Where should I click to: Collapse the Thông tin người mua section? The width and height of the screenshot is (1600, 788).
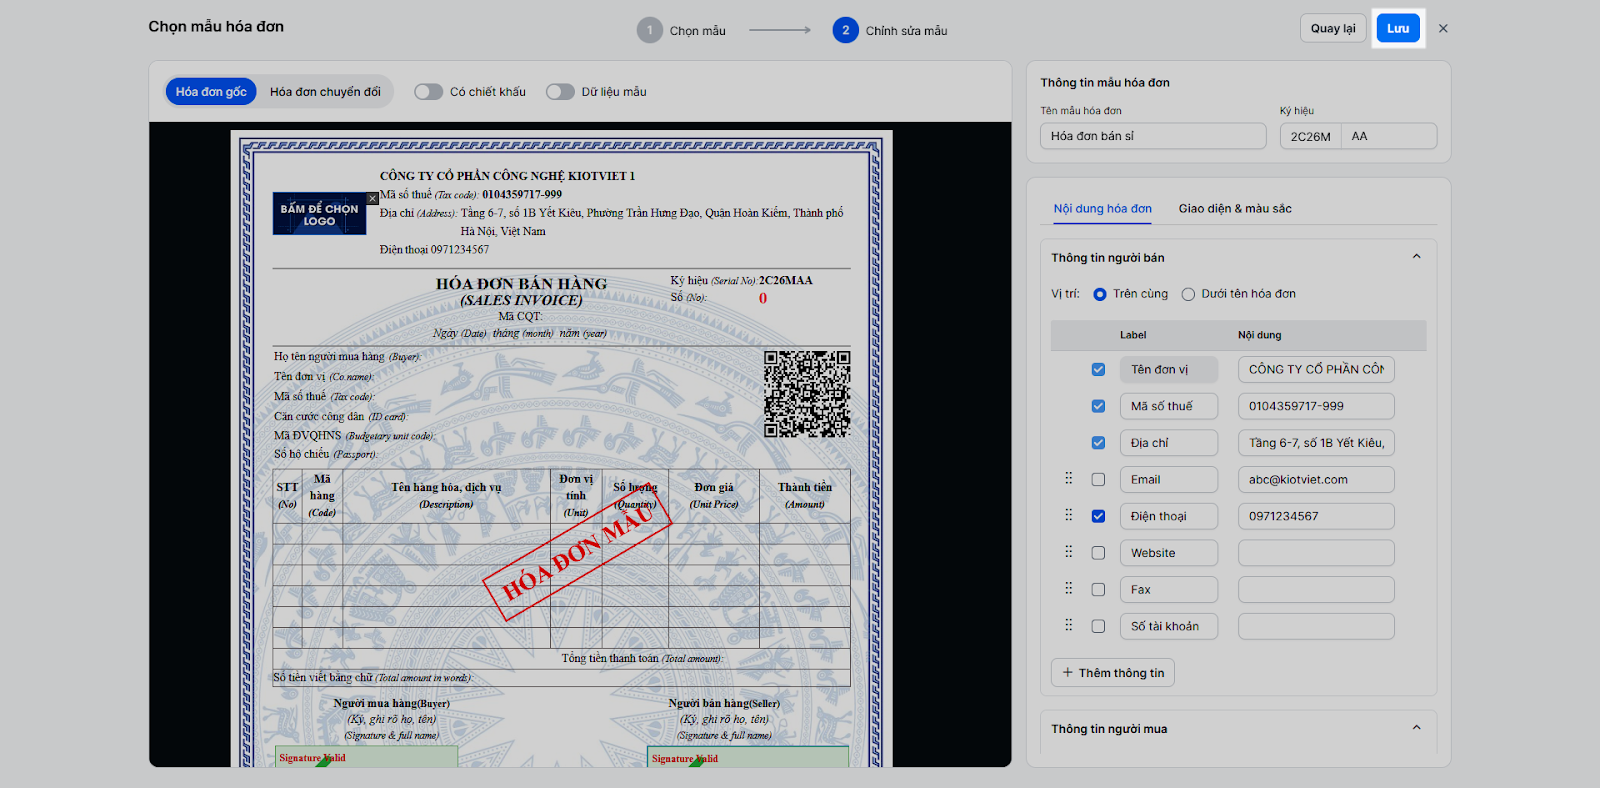coord(1416,728)
